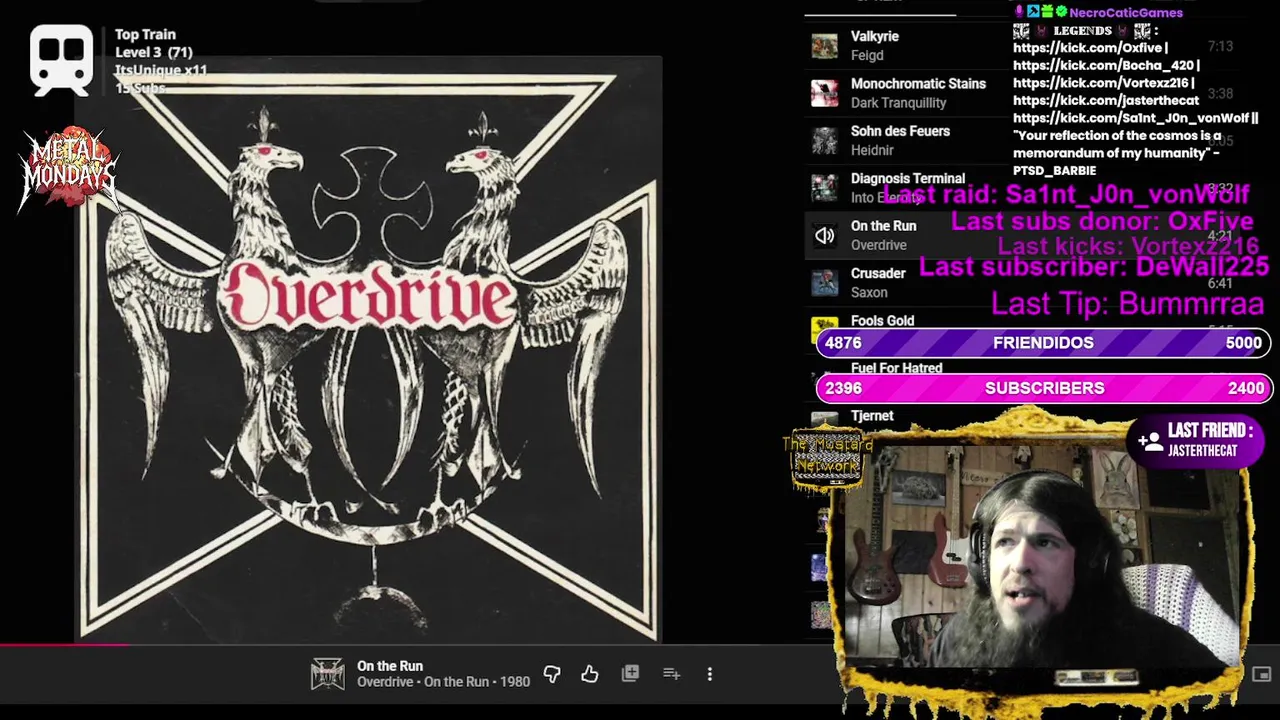Click the save to library icon
Viewport: 1280px width, 720px height.
point(630,674)
